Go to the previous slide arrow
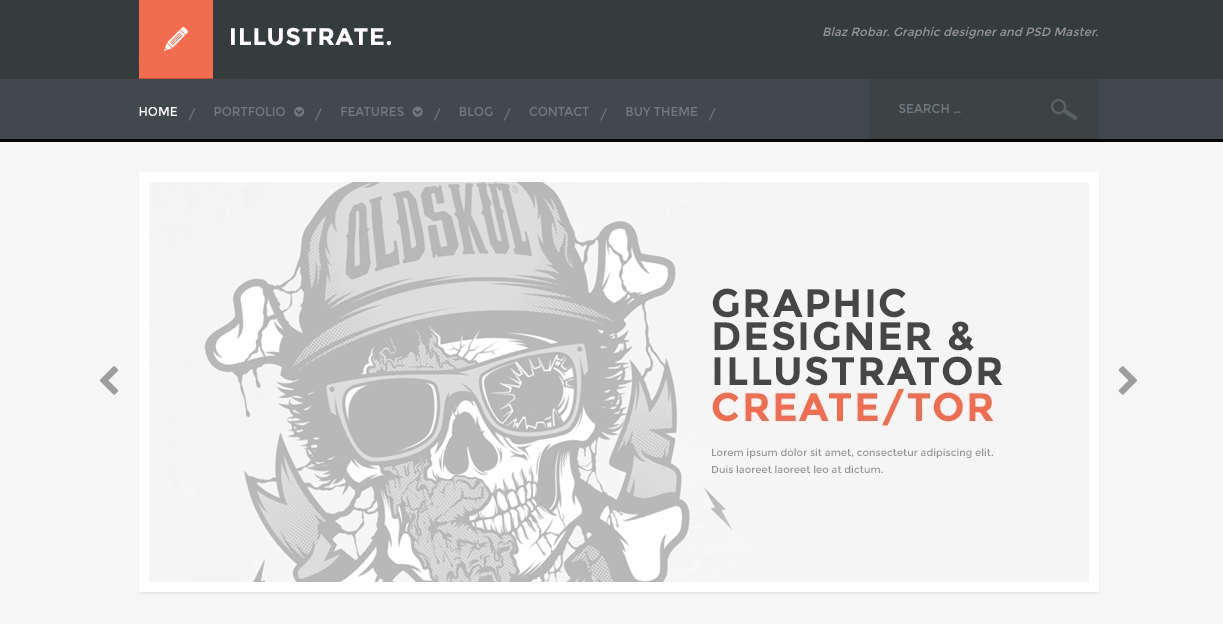The width and height of the screenshot is (1223, 624). click(x=110, y=380)
